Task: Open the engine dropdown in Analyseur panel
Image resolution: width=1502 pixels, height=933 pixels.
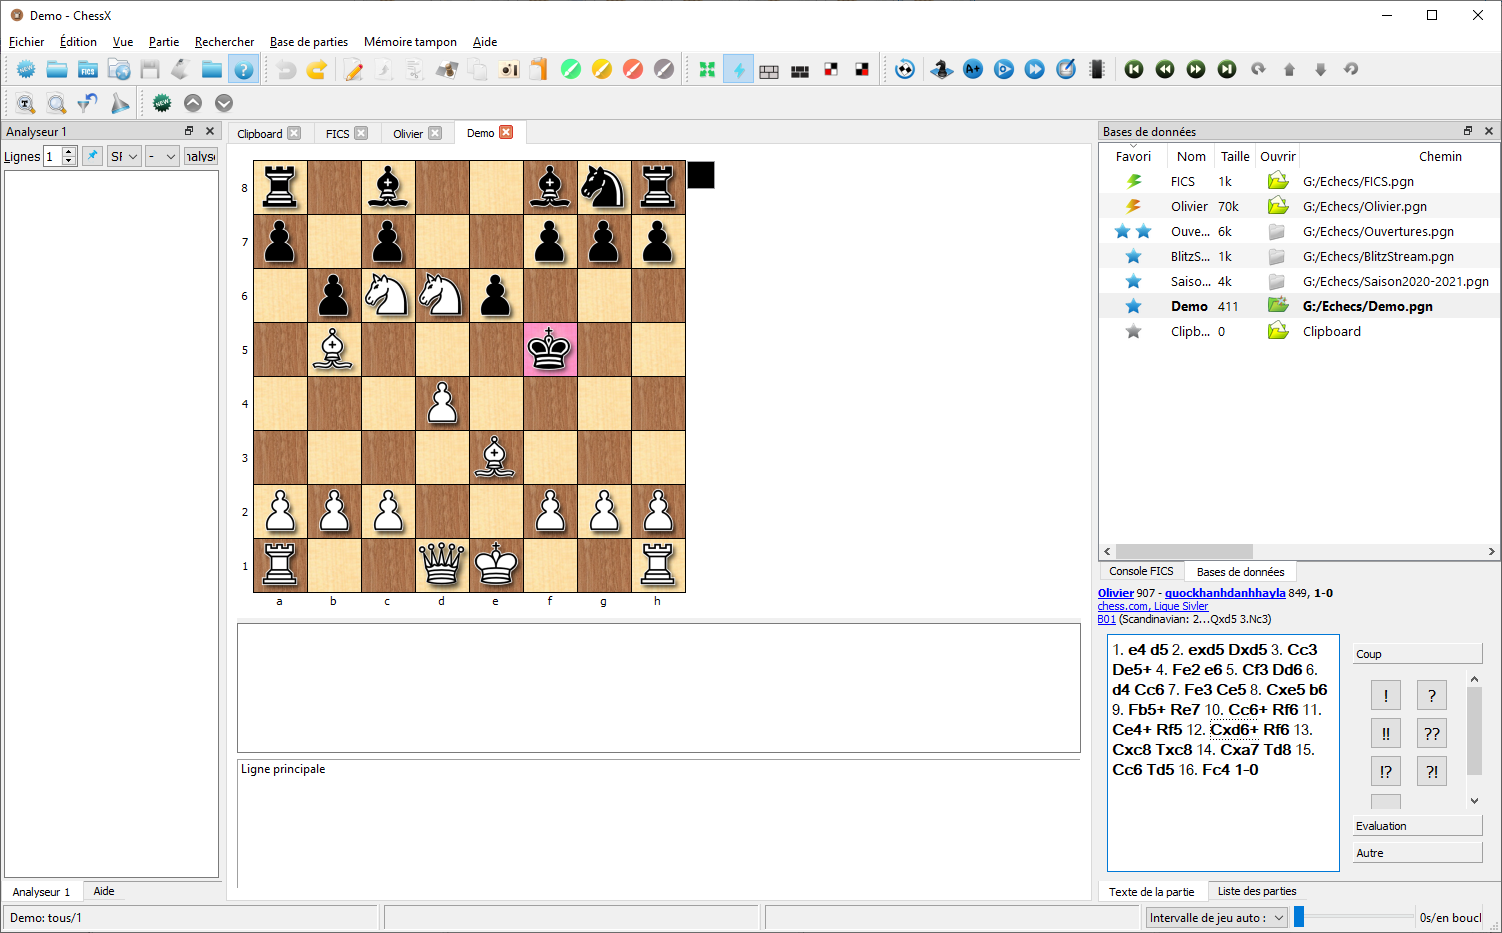Action: (124, 156)
